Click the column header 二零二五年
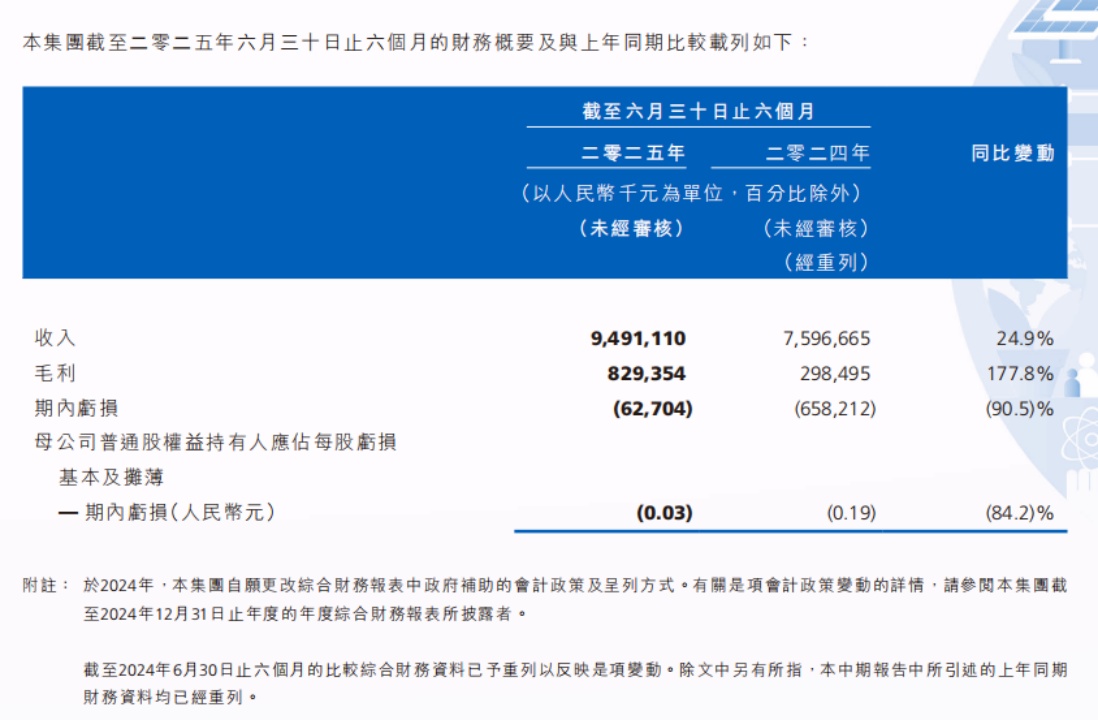Viewport: 1098px width, 720px height. [633, 153]
